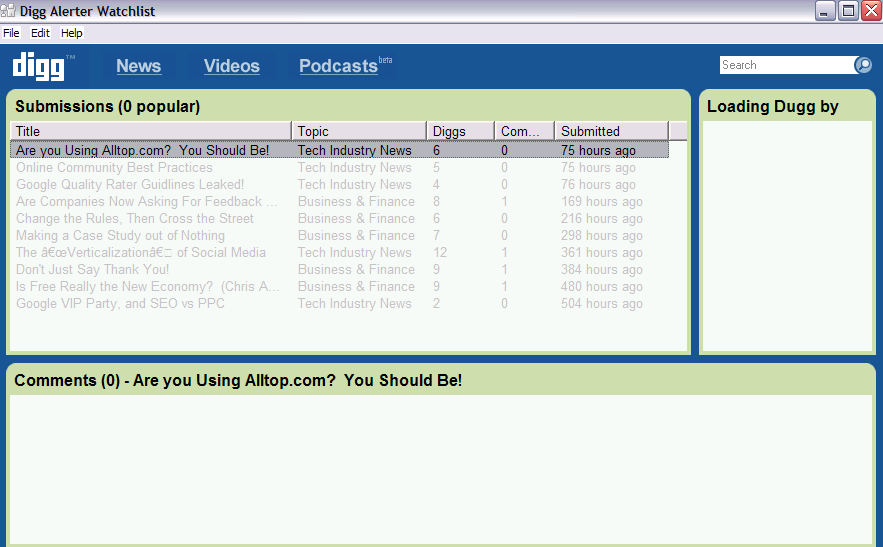Sort by the Com... comments column
The height and width of the screenshot is (547, 883).
[x=525, y=131]
